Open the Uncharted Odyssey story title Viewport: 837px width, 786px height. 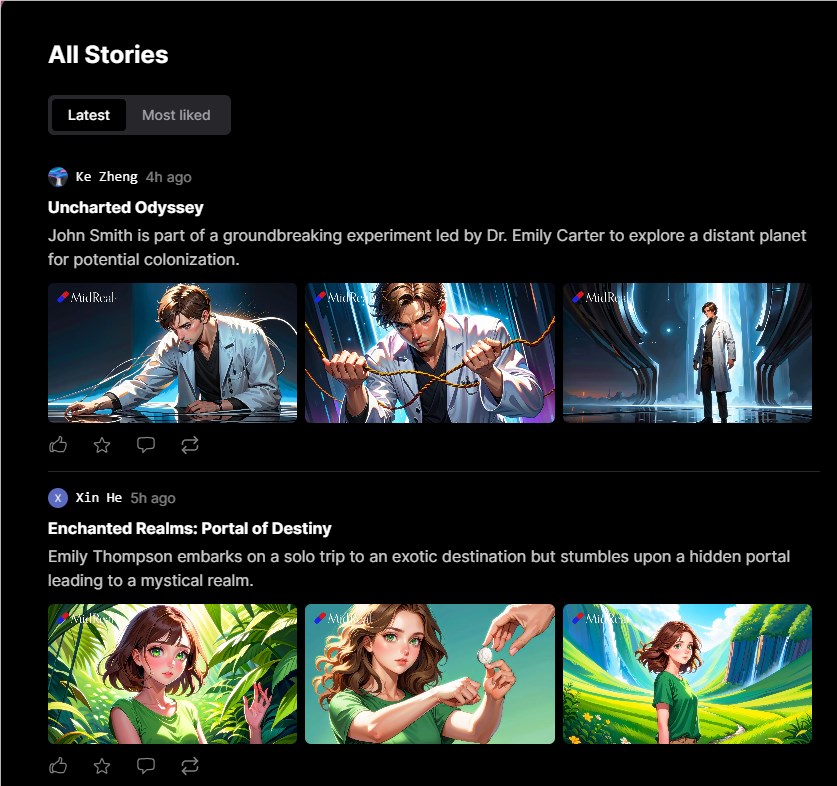126,207
